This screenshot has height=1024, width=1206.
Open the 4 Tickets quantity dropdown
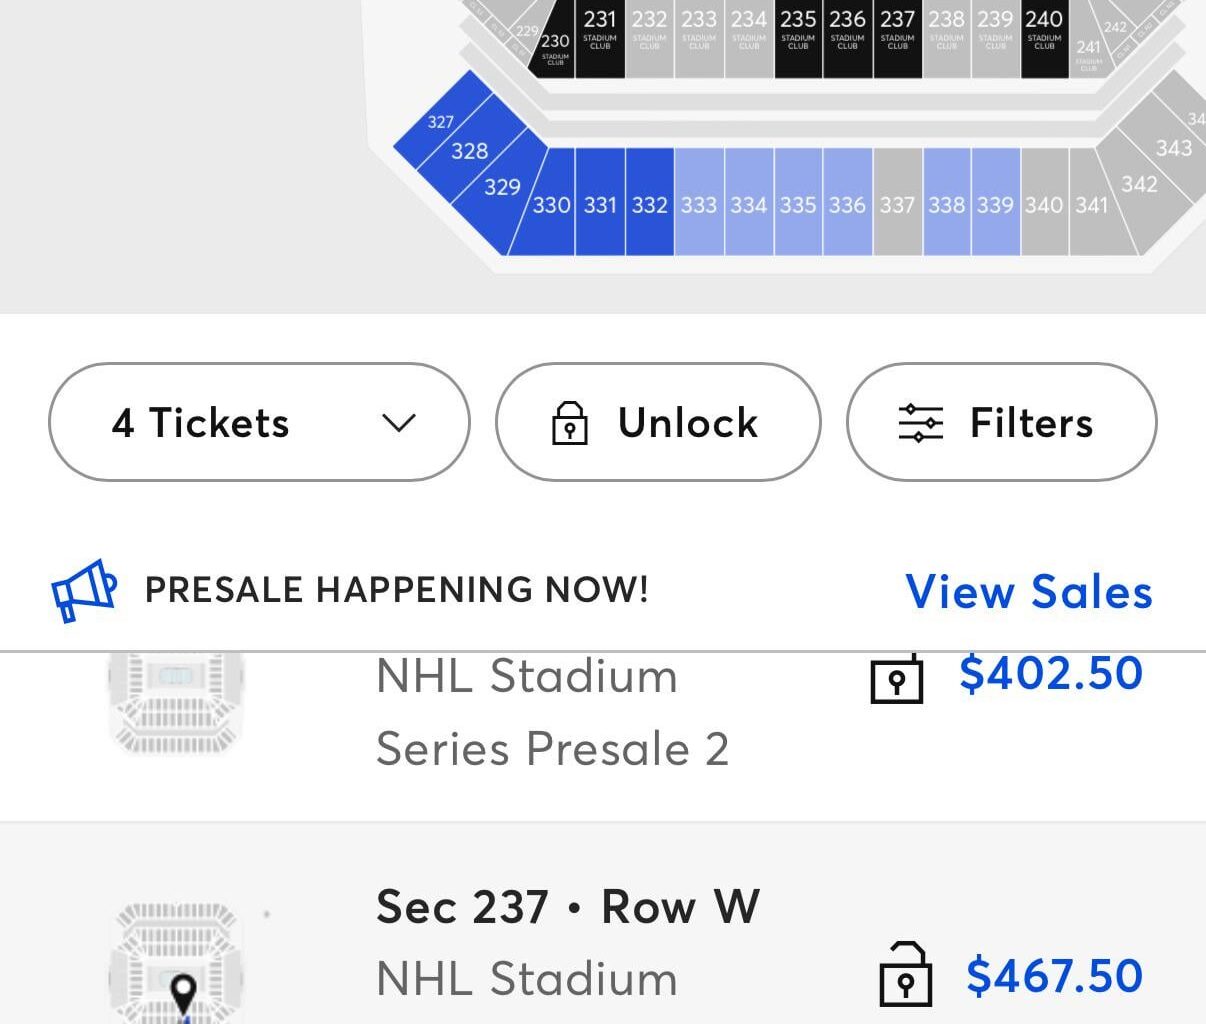point(259,422)
